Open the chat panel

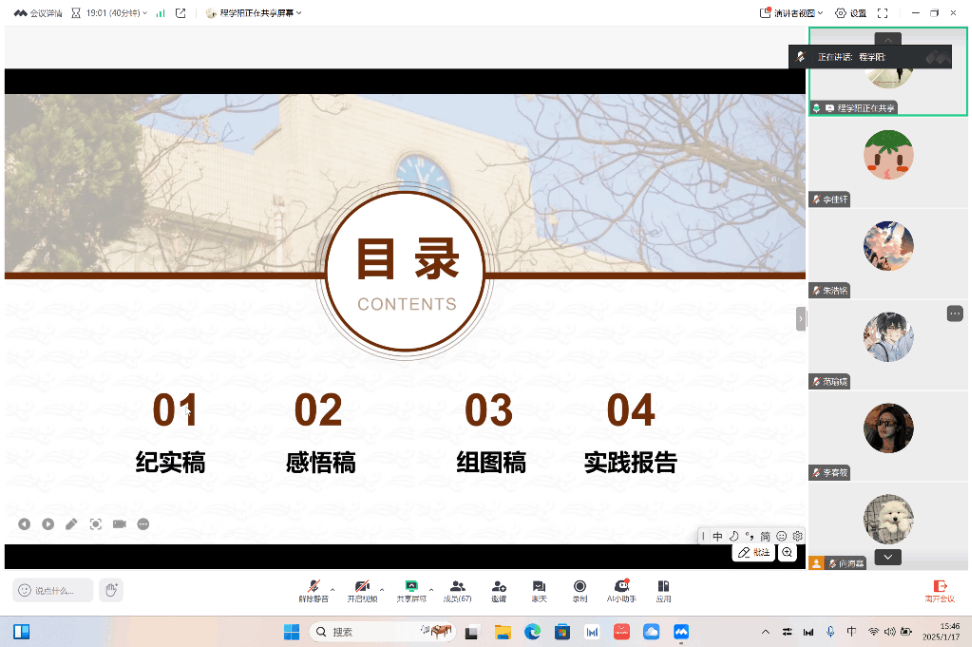pyautogui.click(x=539, y=588)
